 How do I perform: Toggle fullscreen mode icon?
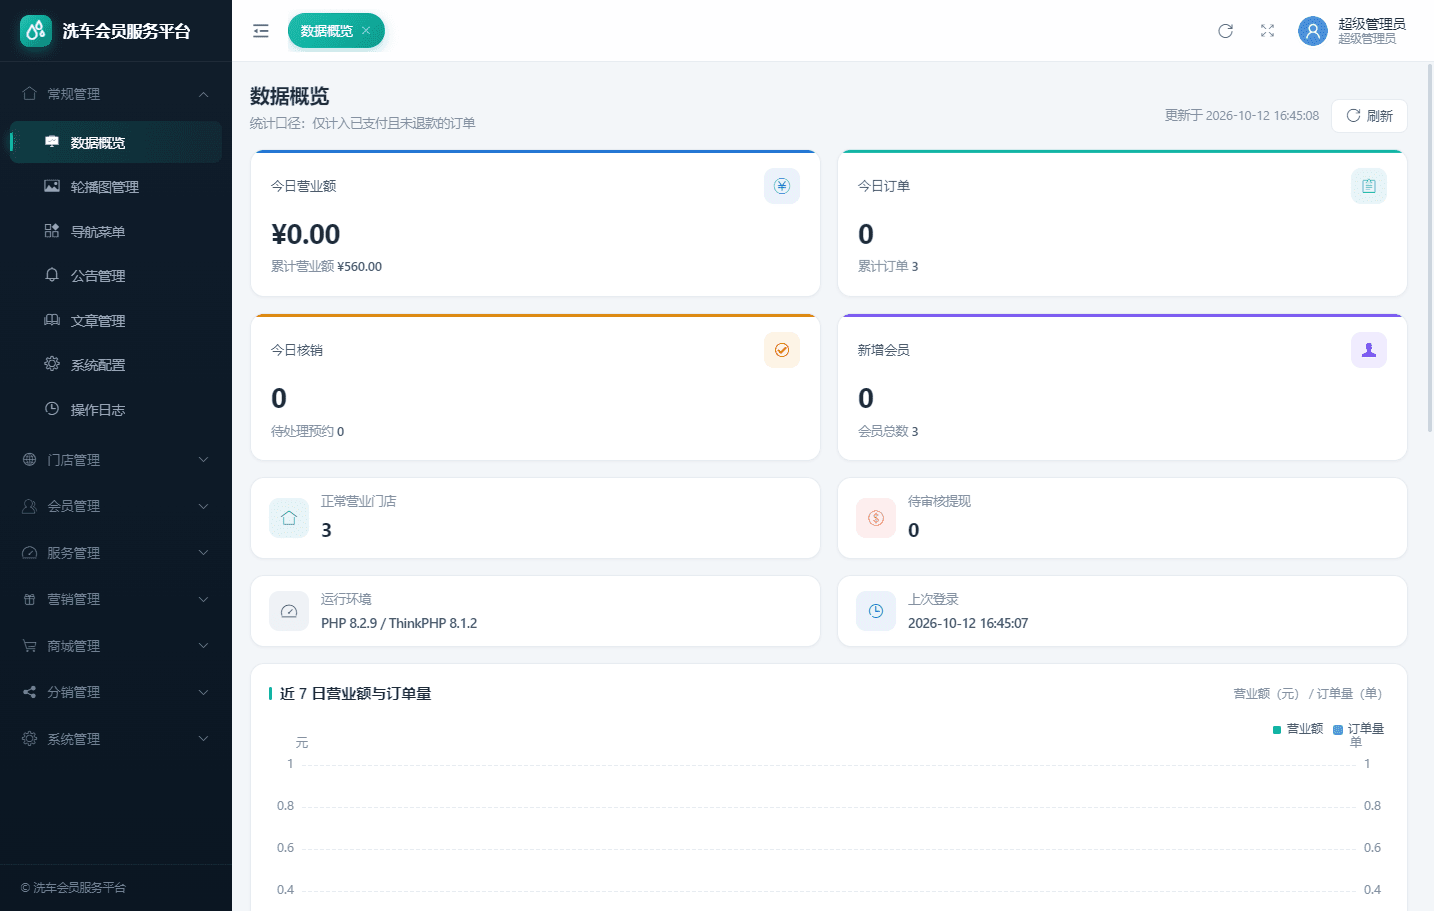pos(1267,31)
